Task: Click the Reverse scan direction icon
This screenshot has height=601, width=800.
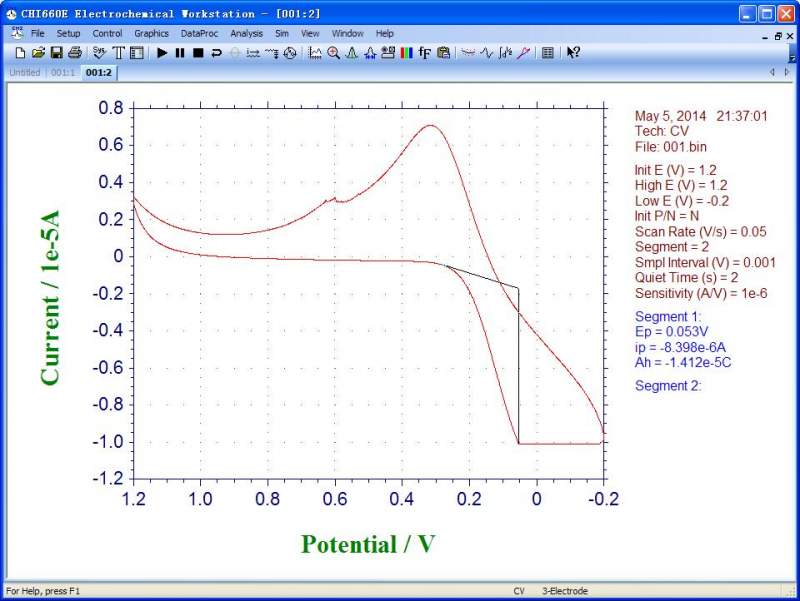Action: [216, 53]
